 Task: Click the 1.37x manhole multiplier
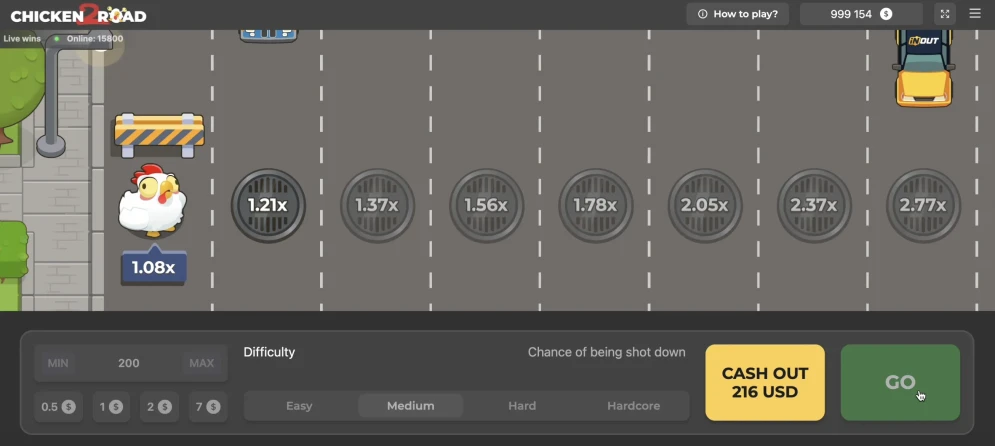[x=377, y=205]
